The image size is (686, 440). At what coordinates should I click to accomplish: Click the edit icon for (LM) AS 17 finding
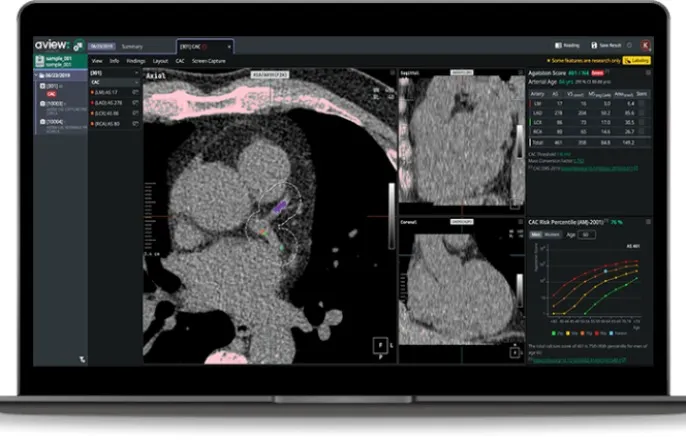click(135, 92)
